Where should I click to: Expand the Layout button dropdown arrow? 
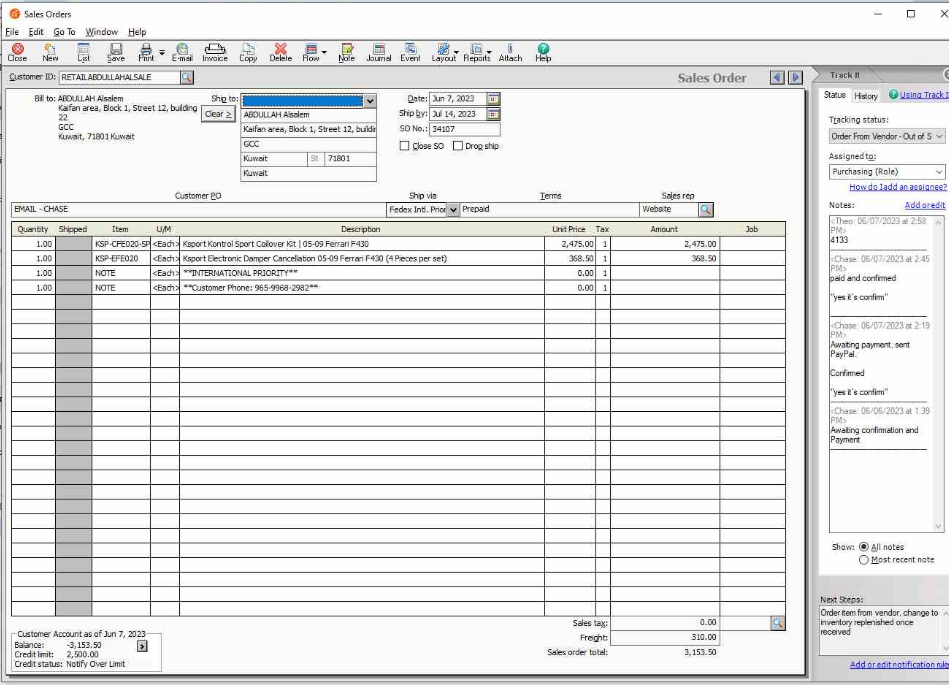pyautogui.click(x=456, y=53)
